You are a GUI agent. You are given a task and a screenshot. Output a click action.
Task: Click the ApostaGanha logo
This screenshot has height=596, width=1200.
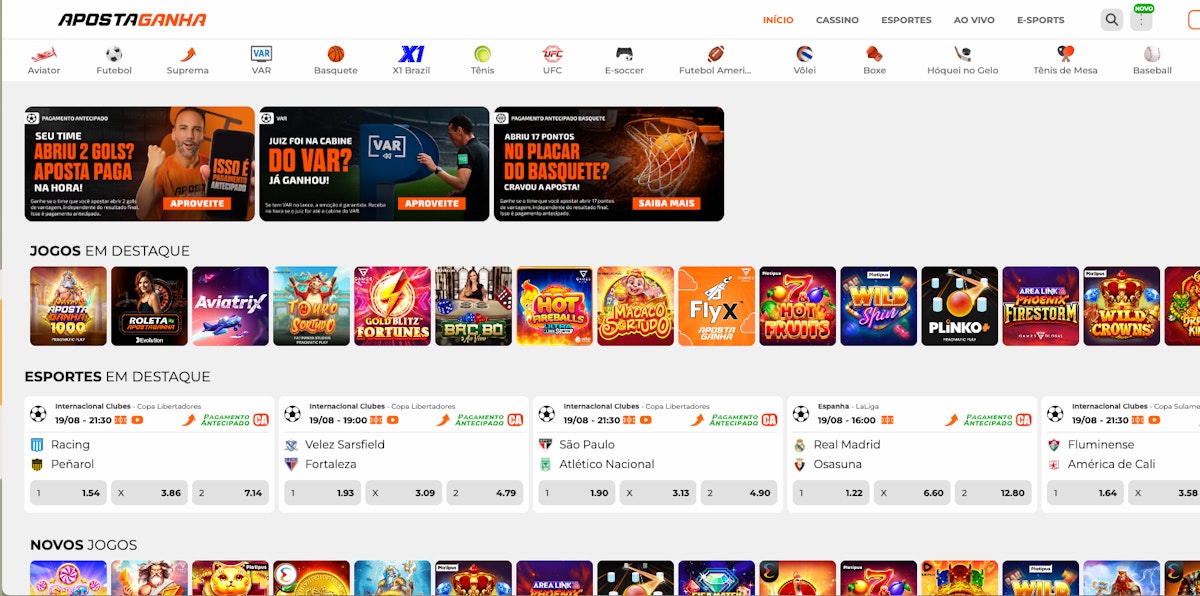pos(132,20)
